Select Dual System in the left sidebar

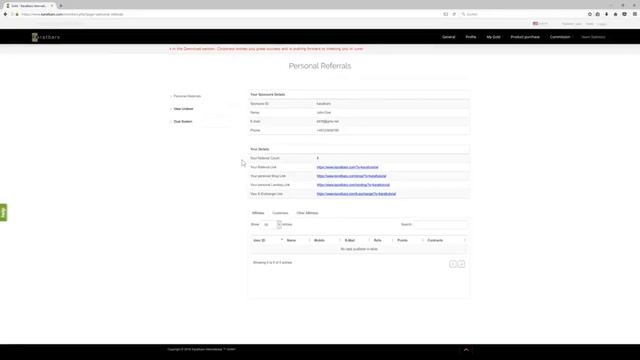[182, 122]
